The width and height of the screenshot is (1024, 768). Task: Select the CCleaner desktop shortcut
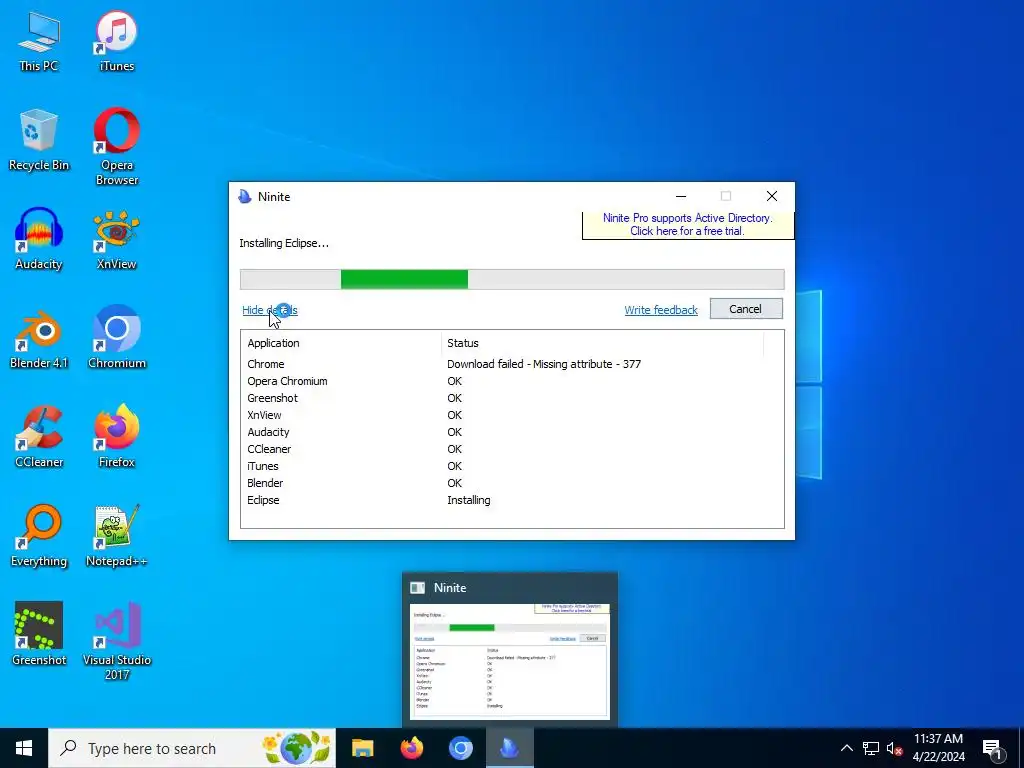(x=39, y=437)
